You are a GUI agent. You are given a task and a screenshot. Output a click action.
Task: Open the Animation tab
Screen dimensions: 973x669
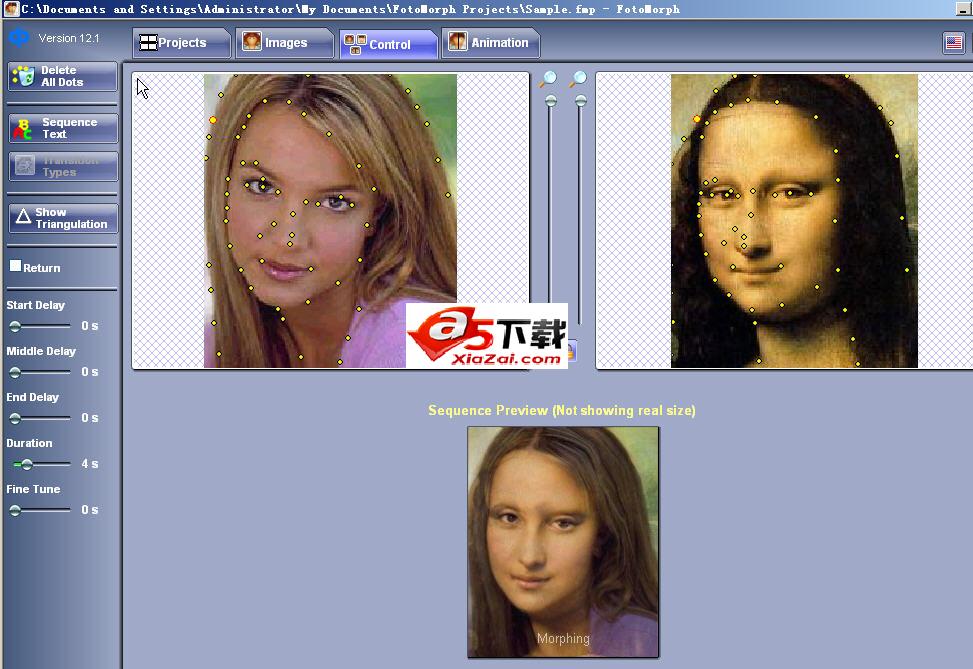click(491, 43)
